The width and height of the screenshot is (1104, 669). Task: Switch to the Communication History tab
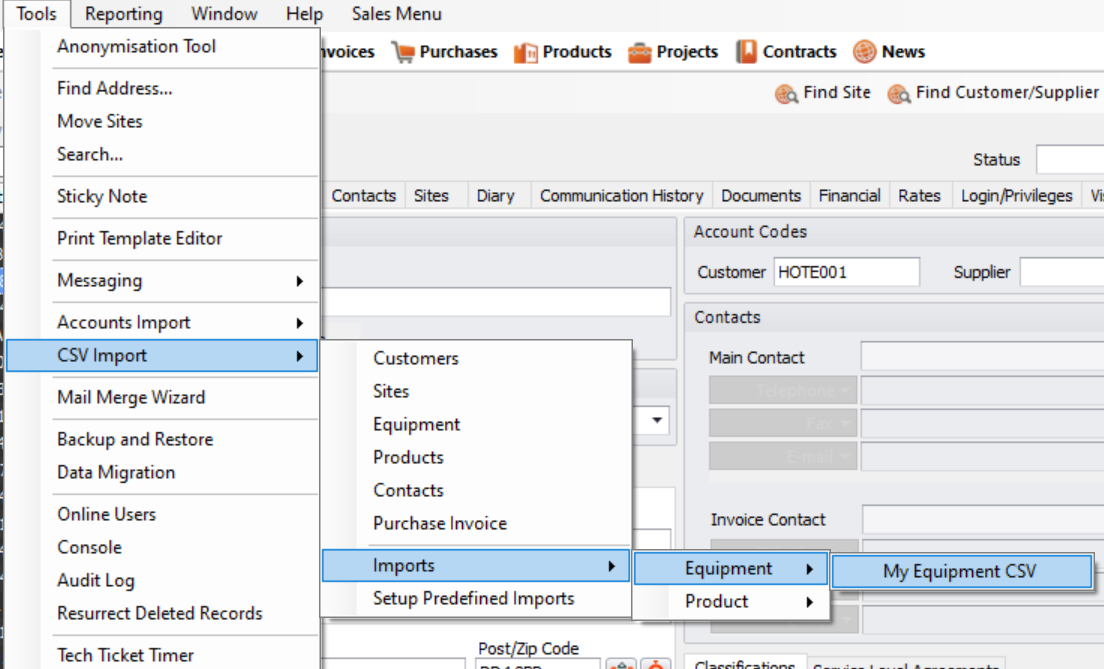pyautogui.click(x=621, y=195)
